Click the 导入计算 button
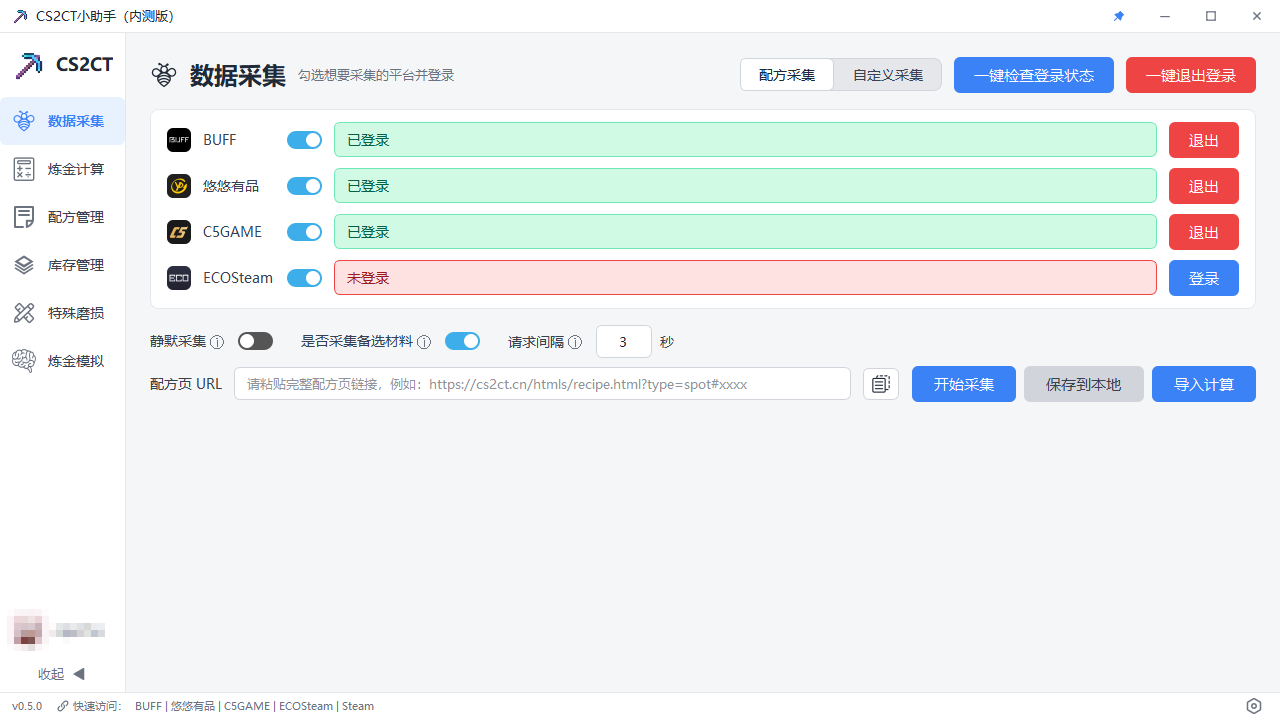This screenshot has width=1280, height=720. (x=1204, y=384)
